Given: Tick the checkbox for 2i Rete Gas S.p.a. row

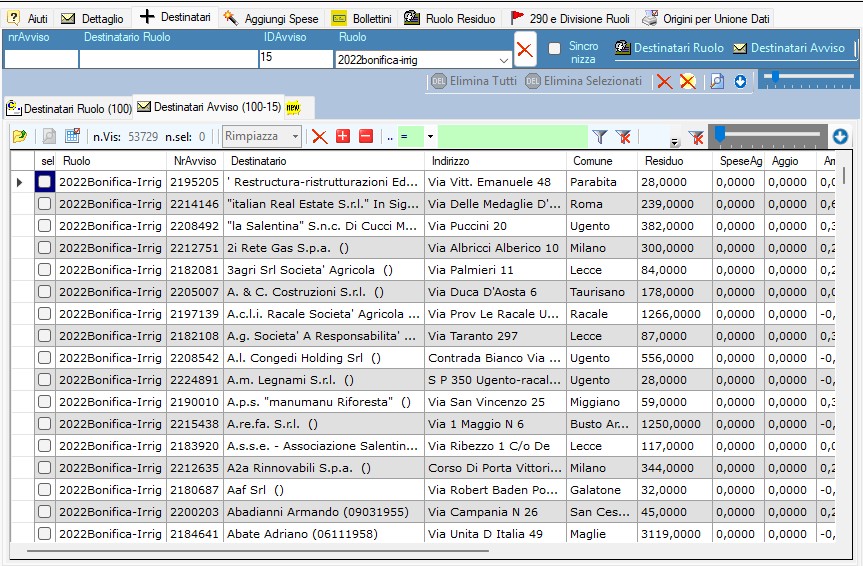Looking at the screenshot, I should click(x=44, y=248).
